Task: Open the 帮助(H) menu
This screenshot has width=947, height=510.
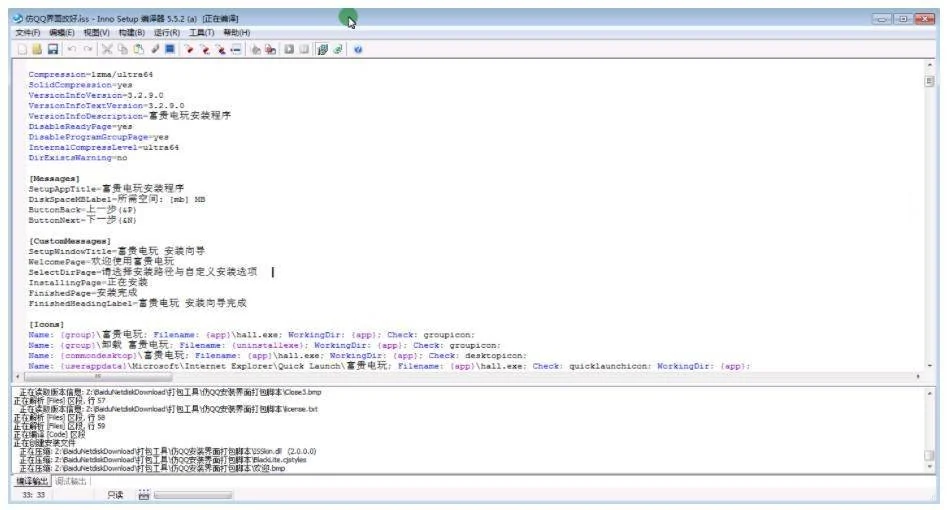Action: coord(237,33)
